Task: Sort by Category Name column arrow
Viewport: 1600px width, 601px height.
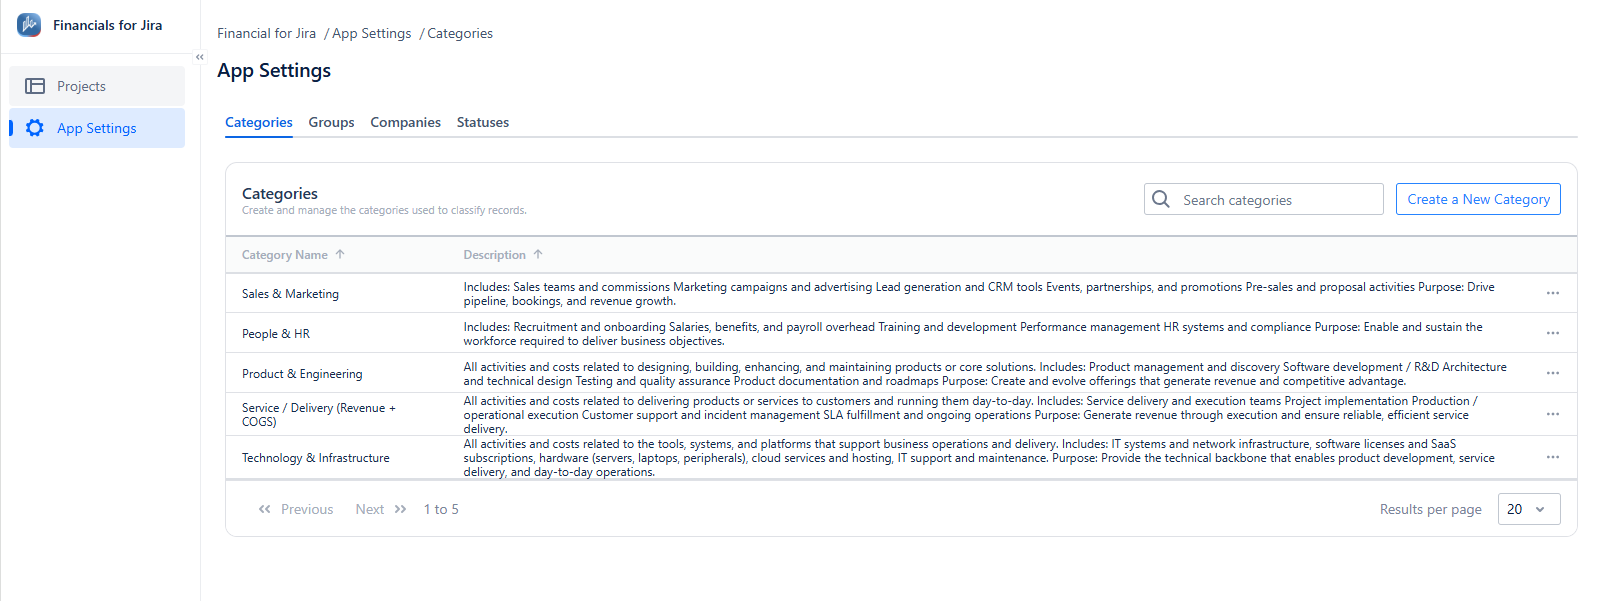Action: tap(340, 255)
